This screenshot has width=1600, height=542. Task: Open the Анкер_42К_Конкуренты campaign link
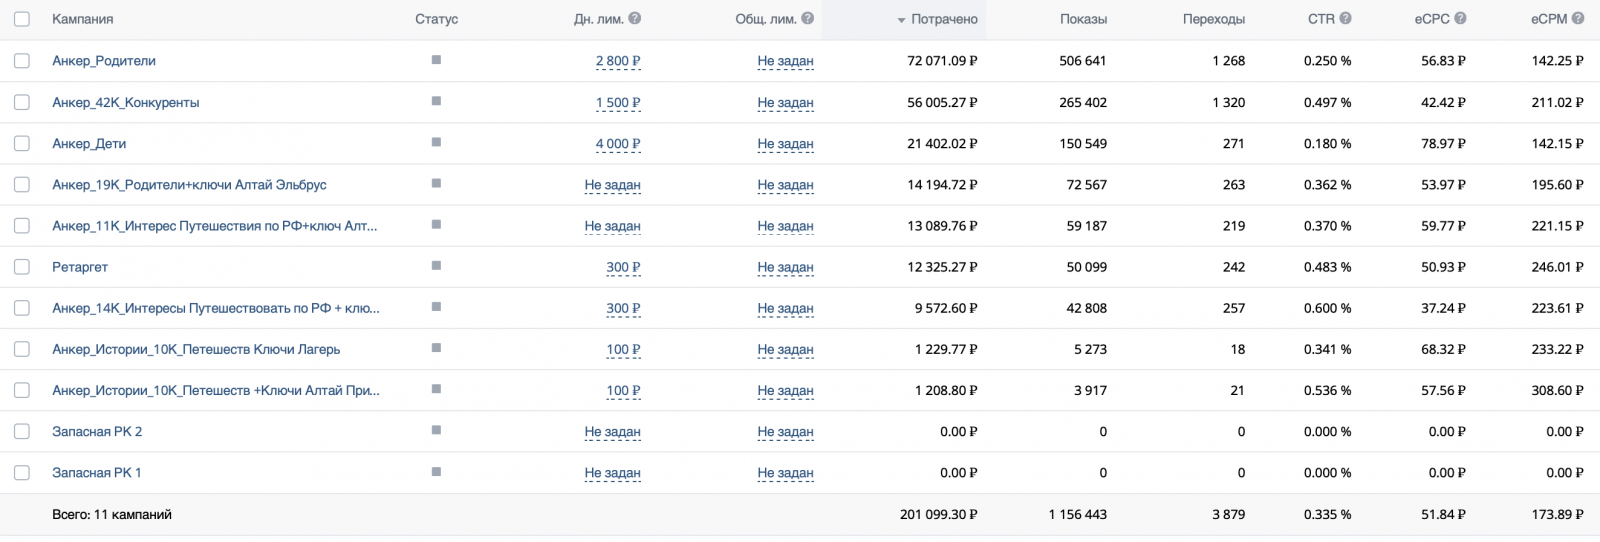(x=126, y=102)
